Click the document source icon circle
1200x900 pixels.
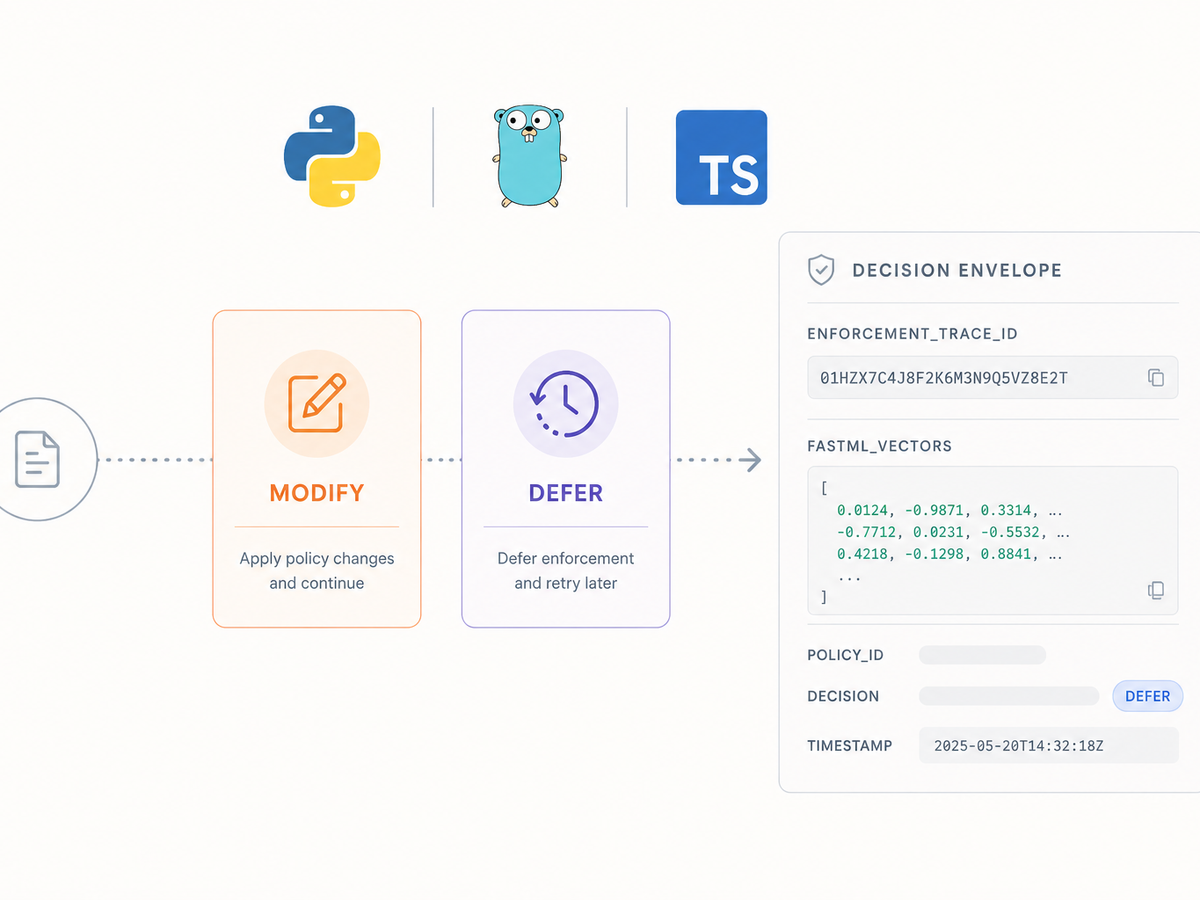click(40, 459)
